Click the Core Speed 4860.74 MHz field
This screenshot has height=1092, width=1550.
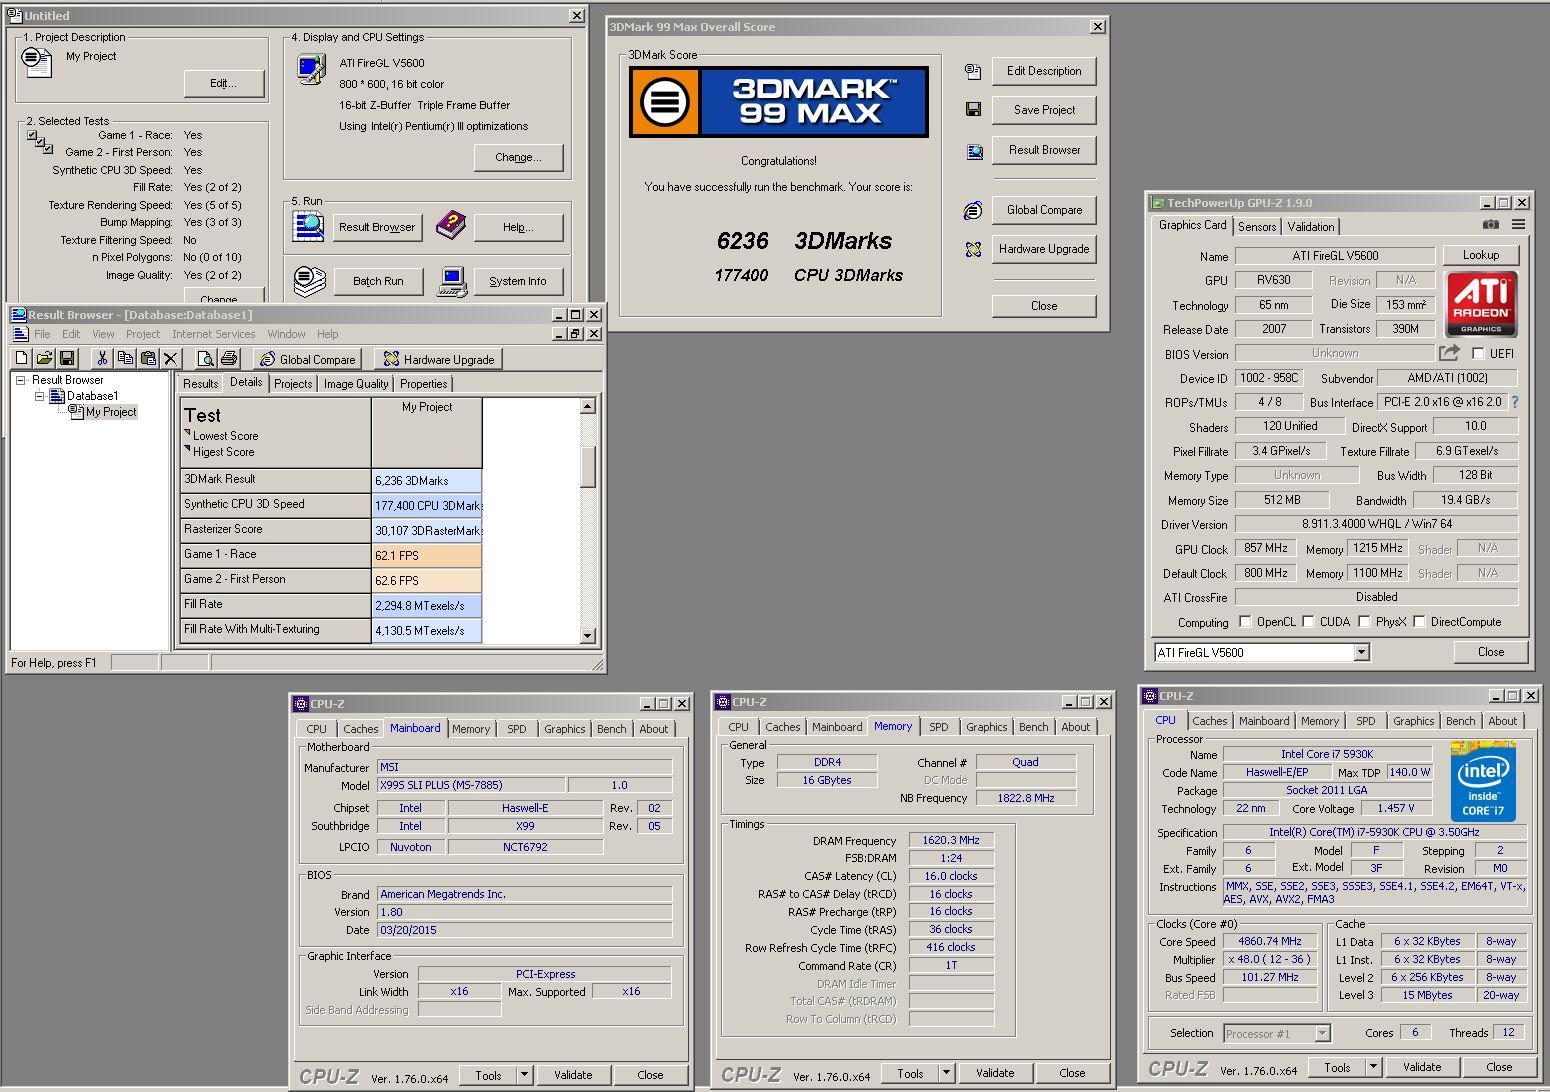click(1270, 942)
